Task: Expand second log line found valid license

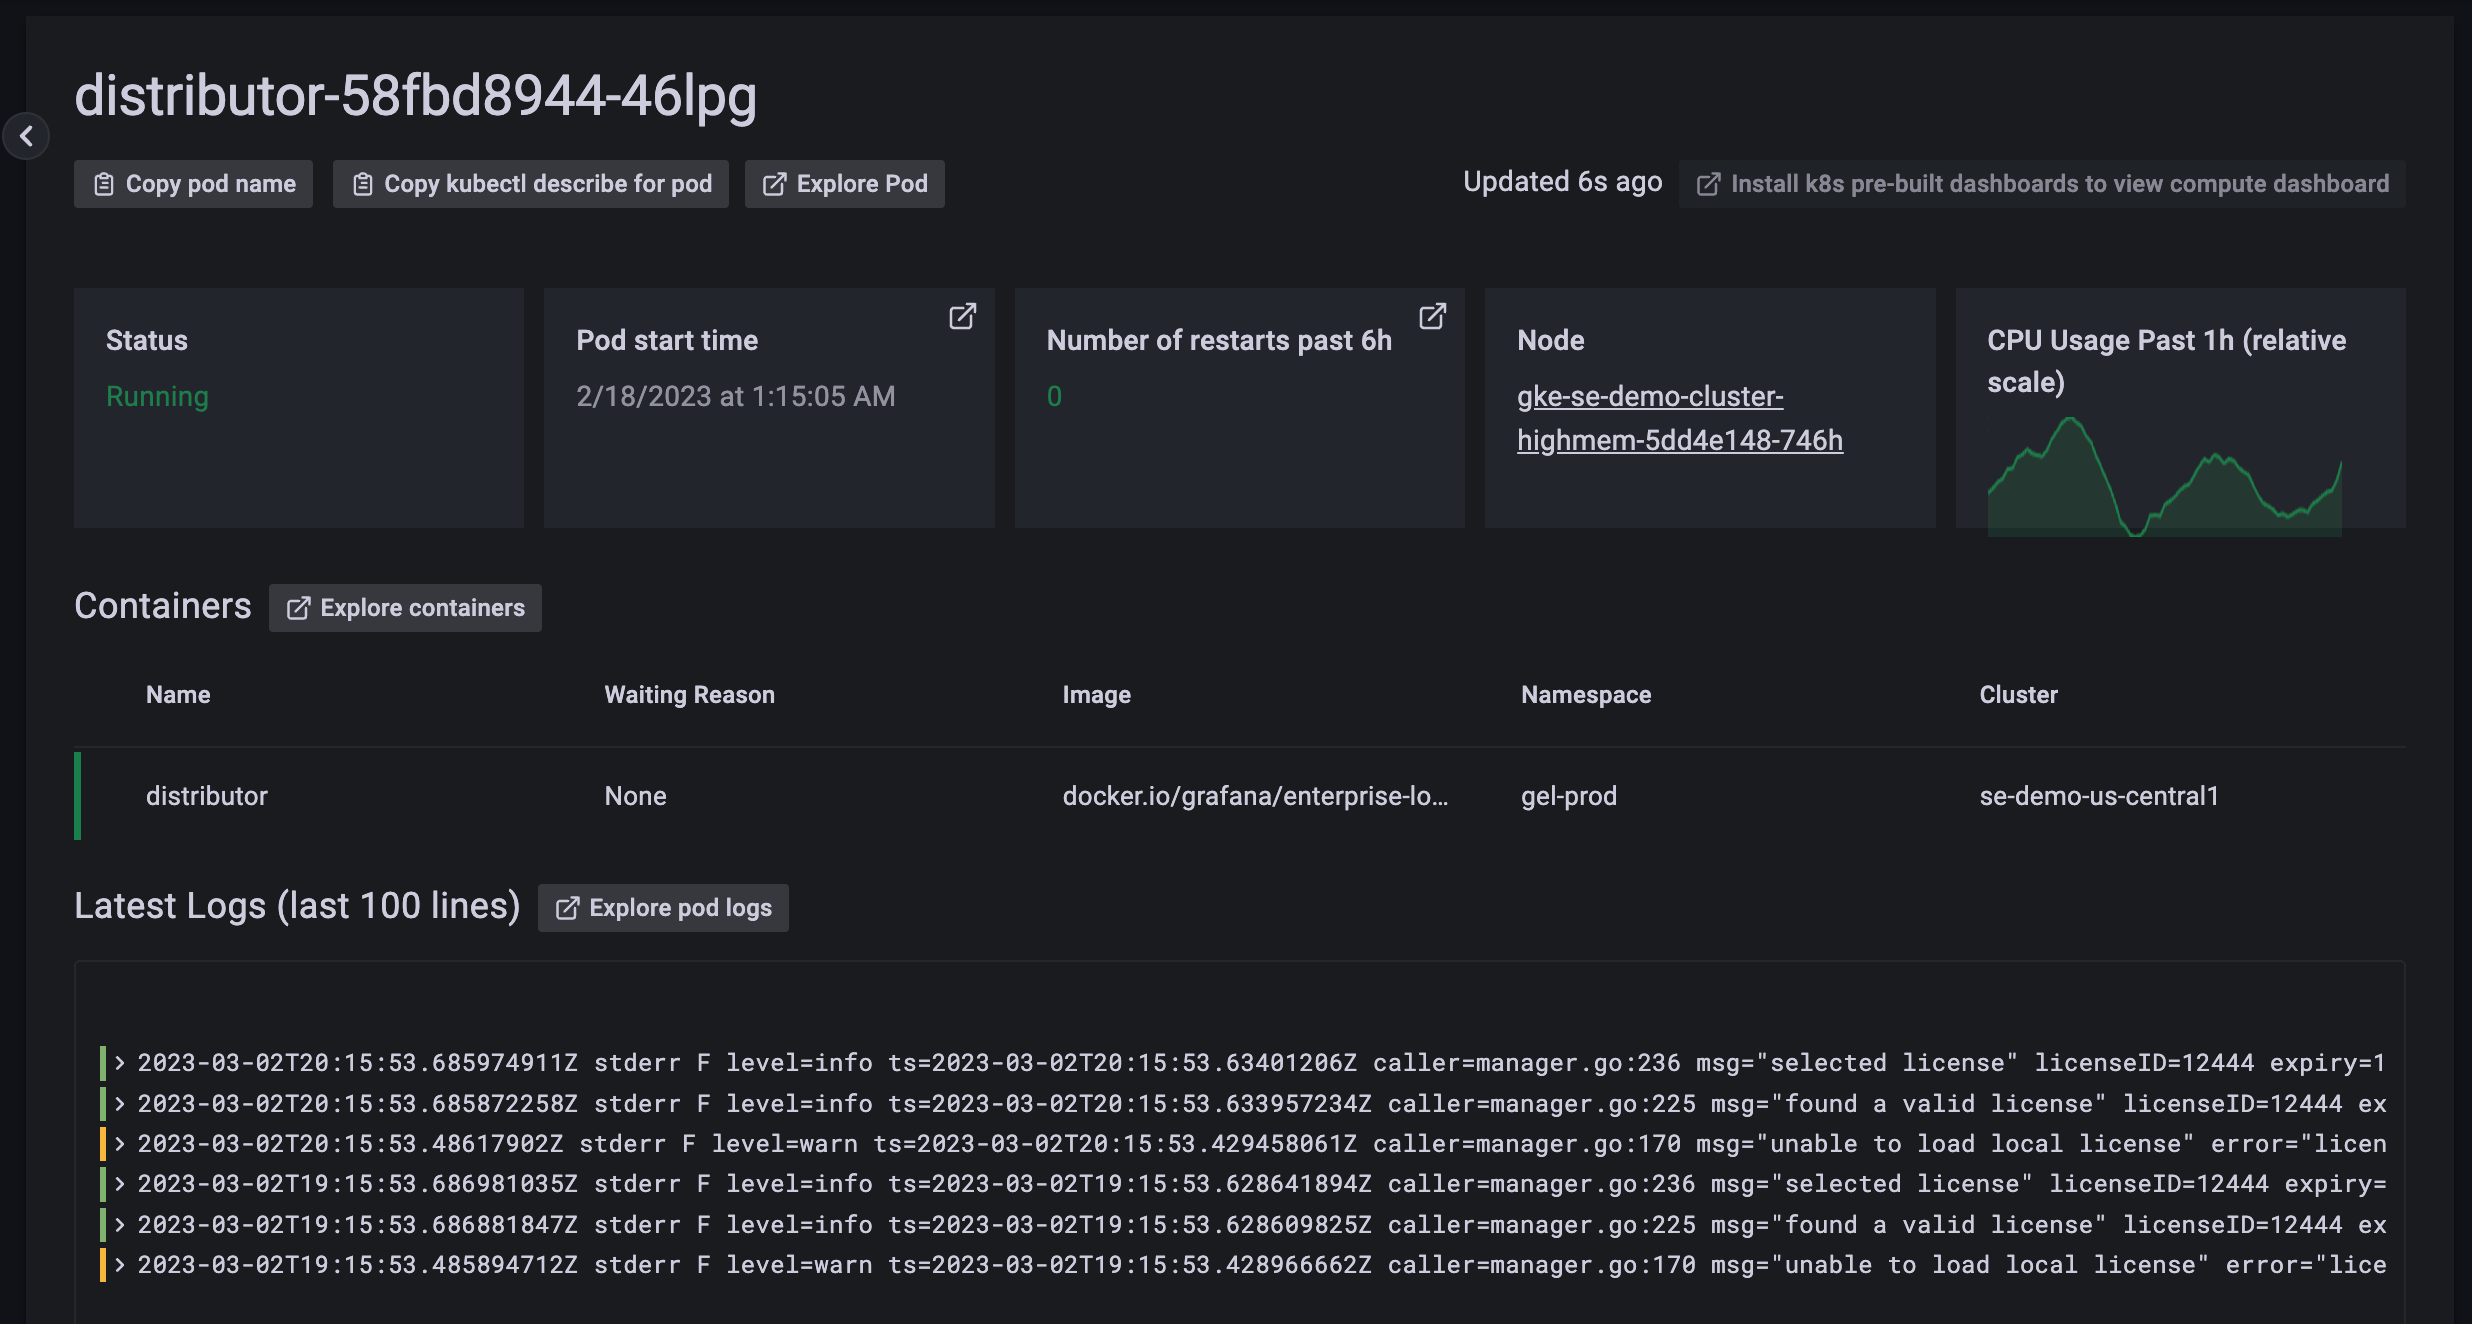Action: tap(120, 1104)
